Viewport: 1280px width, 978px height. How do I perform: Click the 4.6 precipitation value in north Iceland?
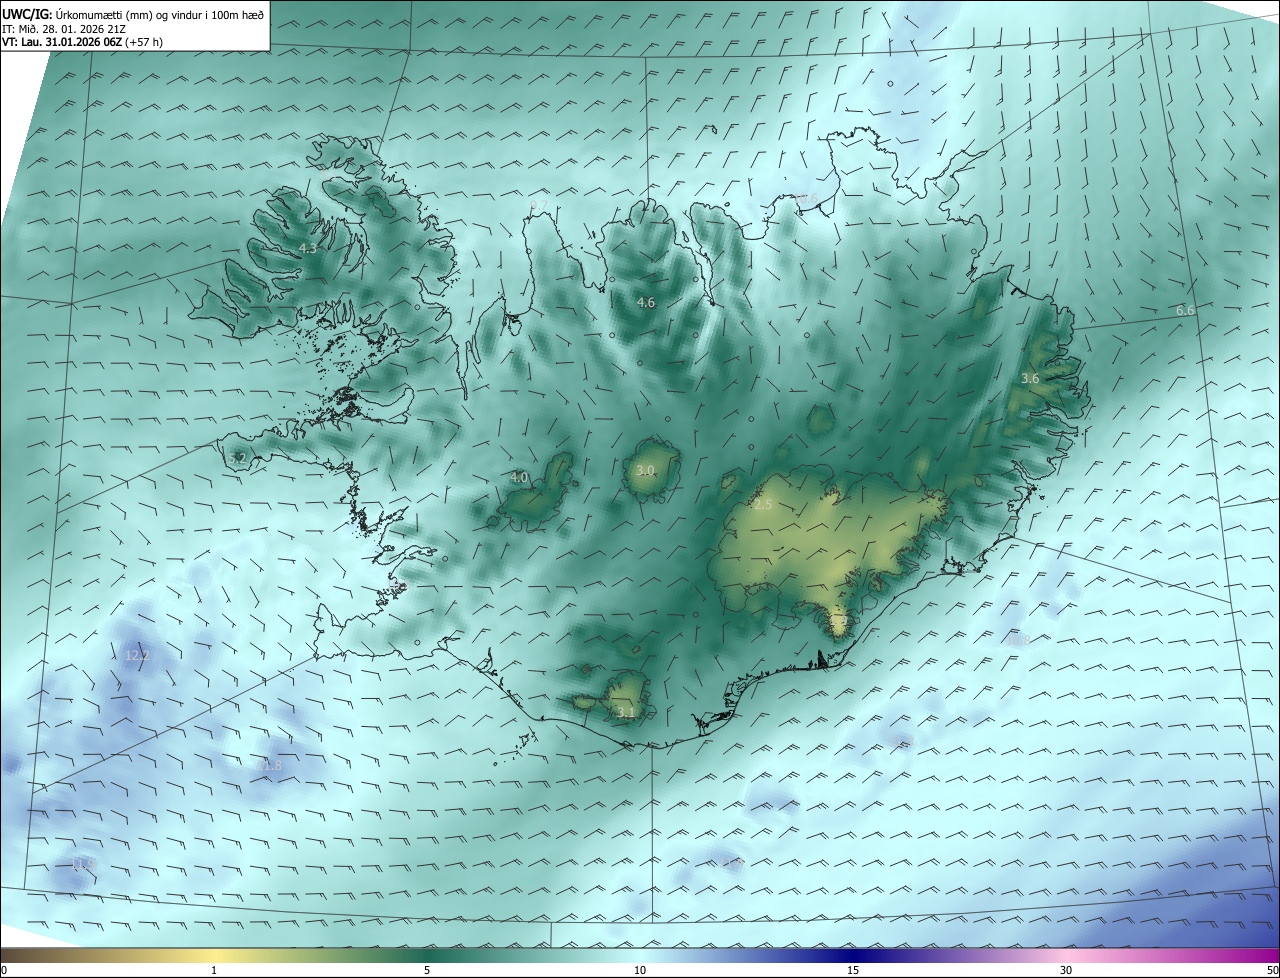[x=646, y=302]
